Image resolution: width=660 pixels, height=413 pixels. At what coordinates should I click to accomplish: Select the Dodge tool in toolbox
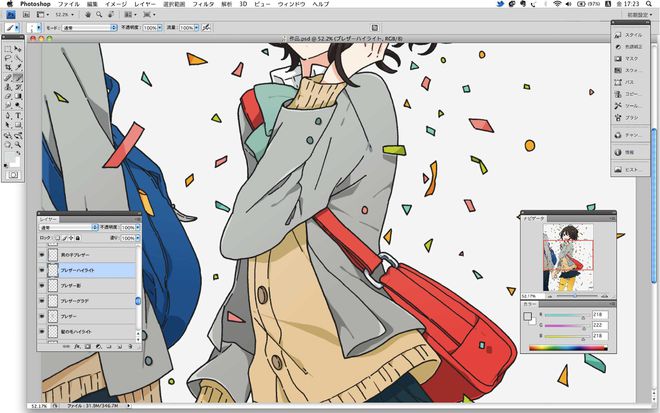(18, 105)
